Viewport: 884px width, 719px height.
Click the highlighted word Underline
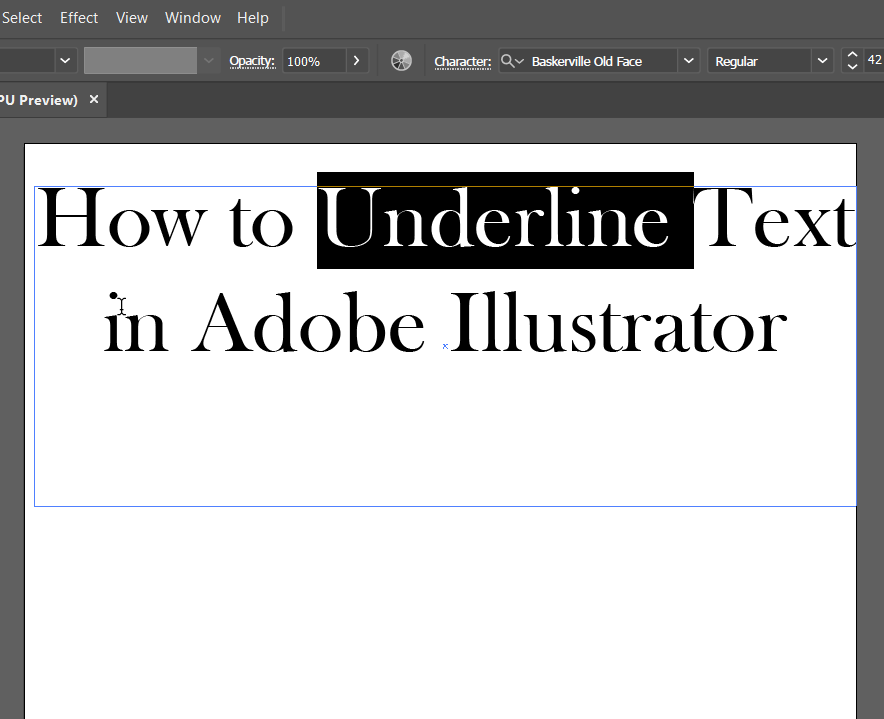(x=496, y=218)
